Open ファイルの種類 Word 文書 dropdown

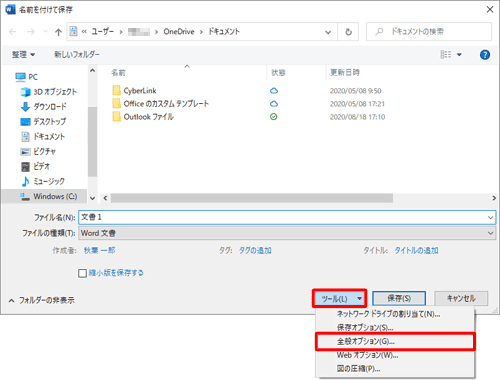pyautogui.click(x=287, y=233)
